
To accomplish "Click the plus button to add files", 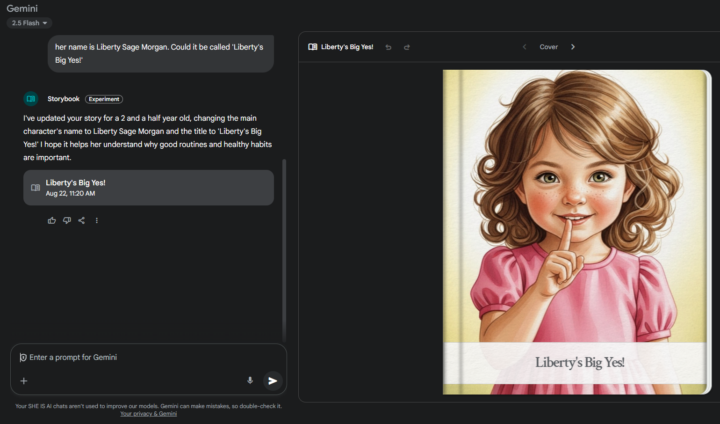I will tap(24, 381).
